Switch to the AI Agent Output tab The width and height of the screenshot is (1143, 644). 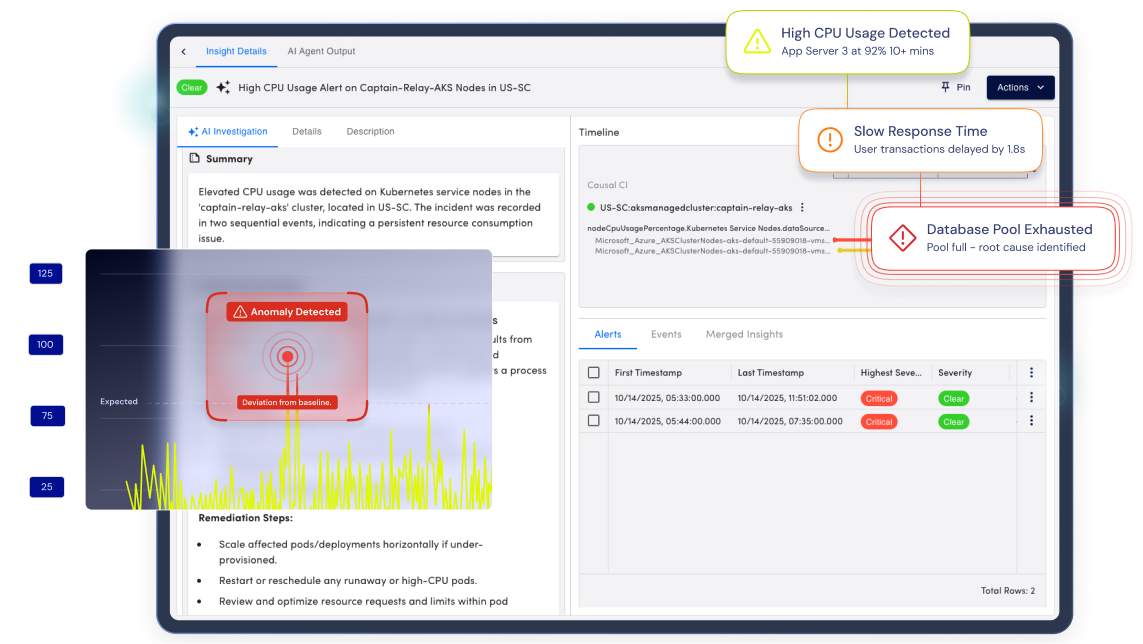coord(321,52)
